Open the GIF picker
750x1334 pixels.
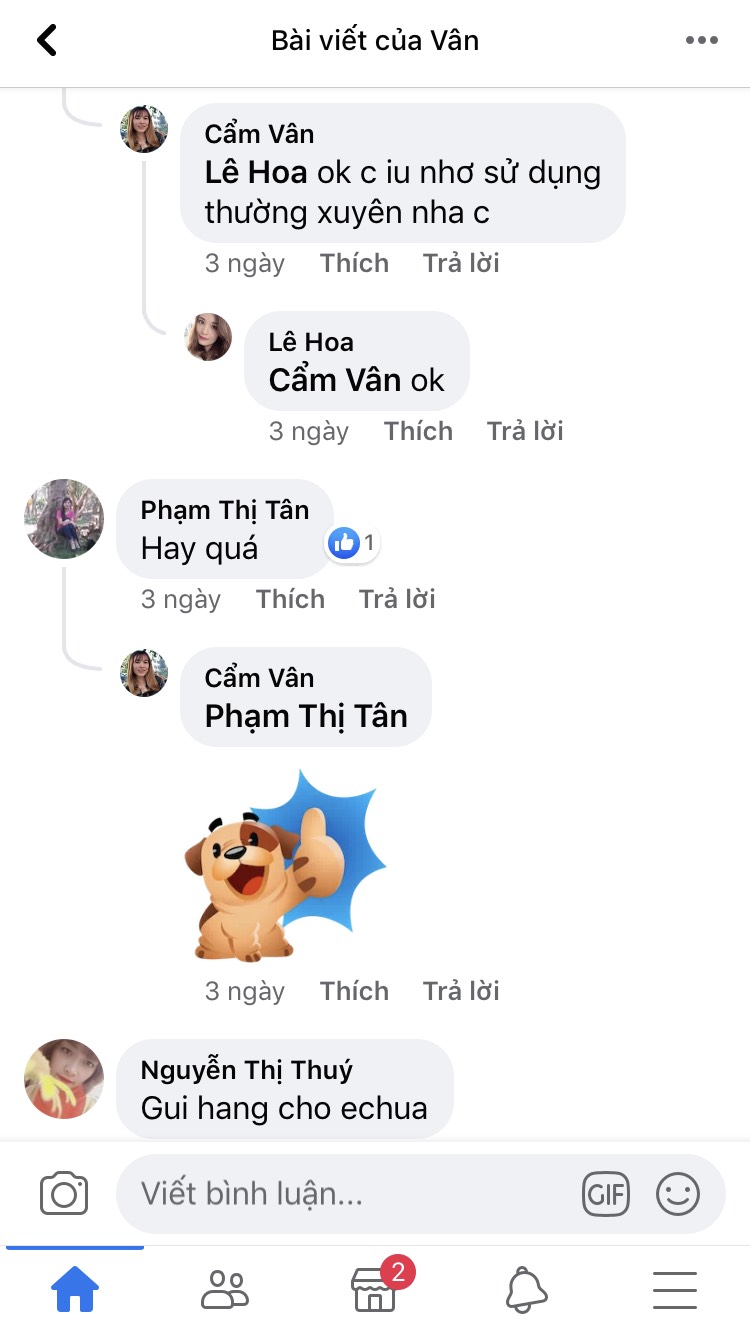tap(606, 1194)
